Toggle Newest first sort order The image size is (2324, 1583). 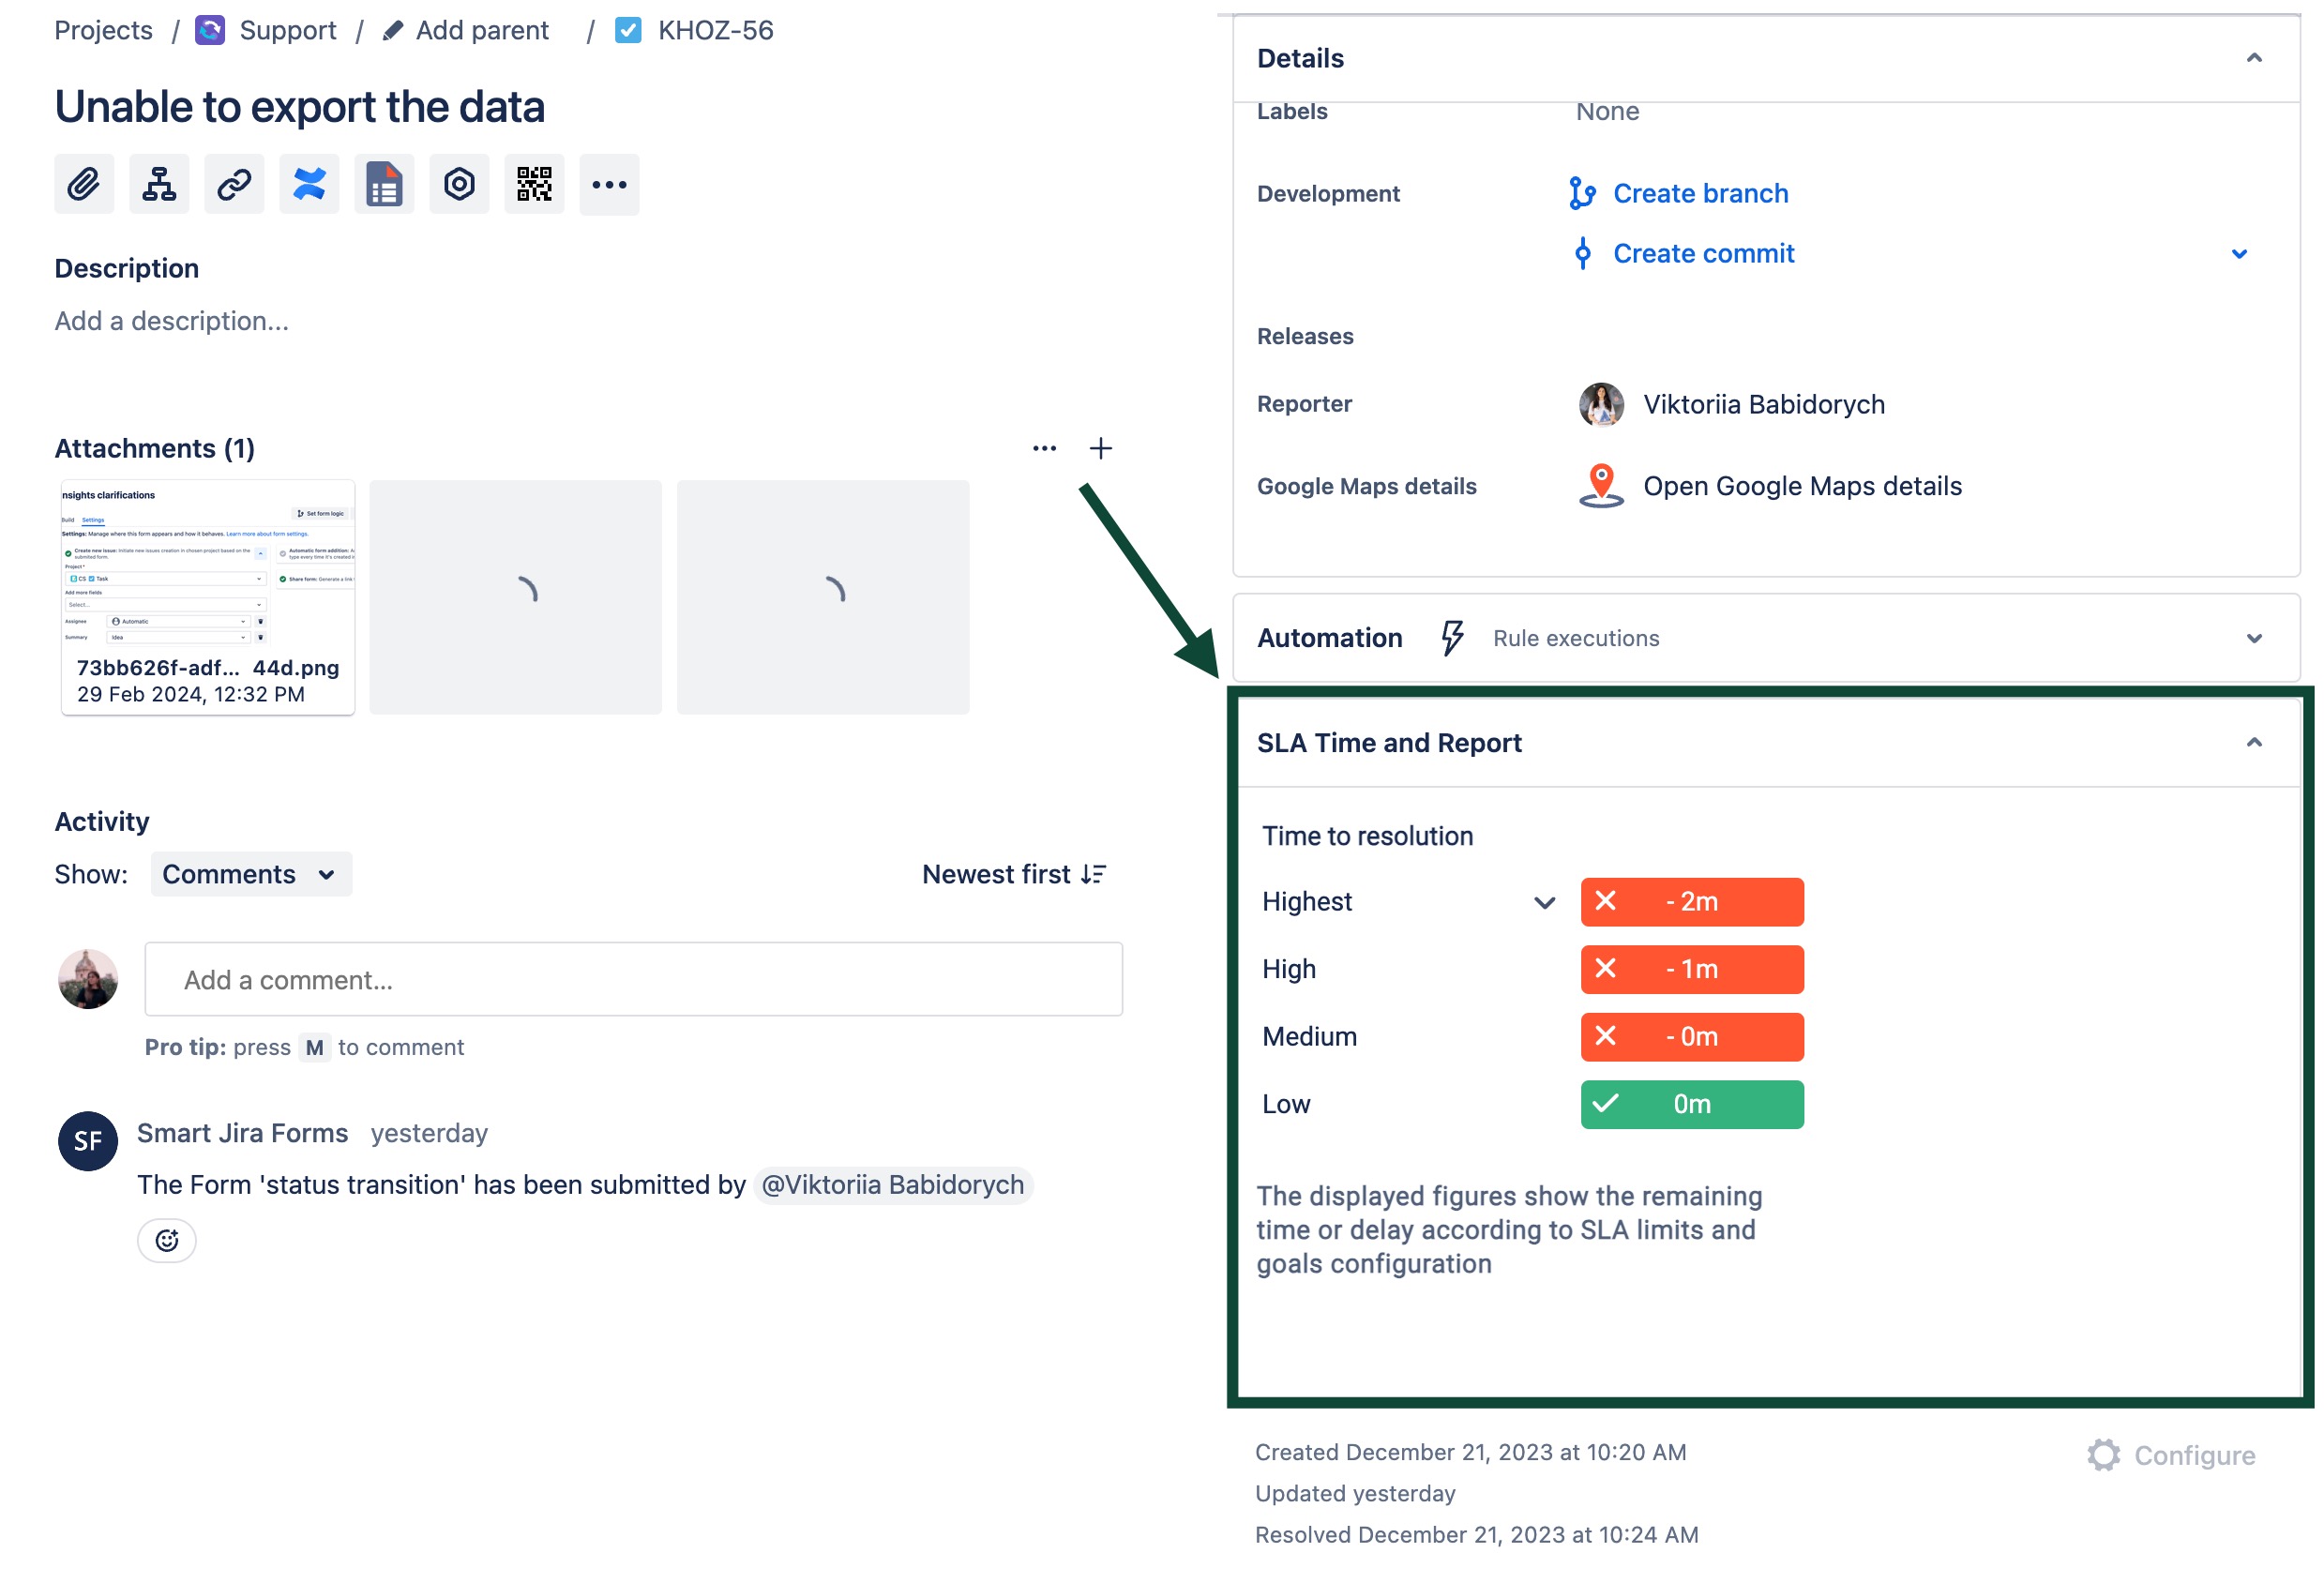point(1013,874)
